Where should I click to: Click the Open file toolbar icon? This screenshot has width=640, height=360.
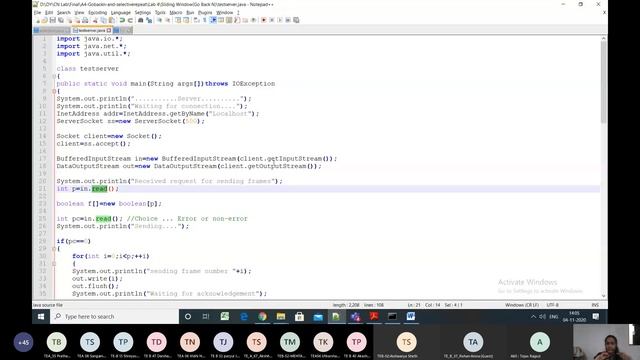tap(44, 20)
